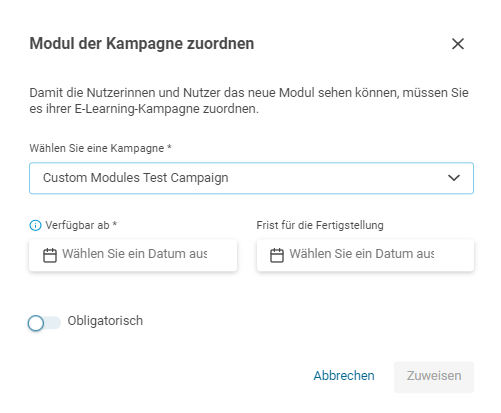Click the placeholder text in Verfügbar ab field
Viewport: 501px width, 413px height.
point(135,254)
